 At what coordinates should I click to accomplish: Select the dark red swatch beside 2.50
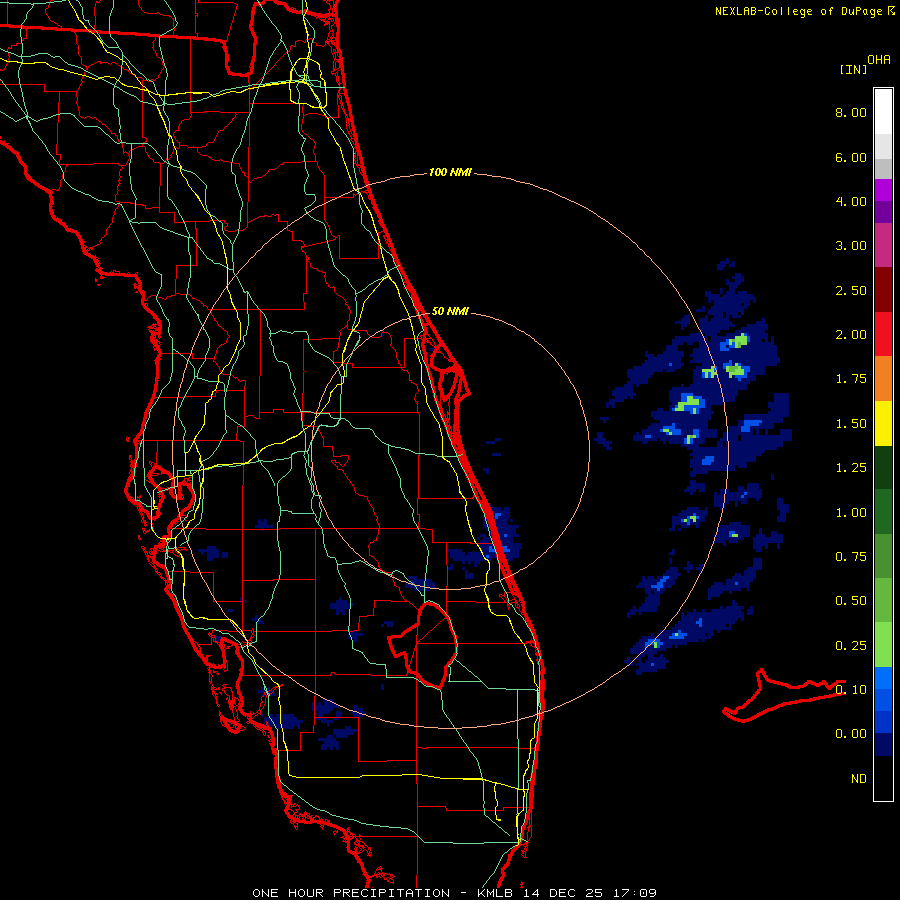(883, 289)
